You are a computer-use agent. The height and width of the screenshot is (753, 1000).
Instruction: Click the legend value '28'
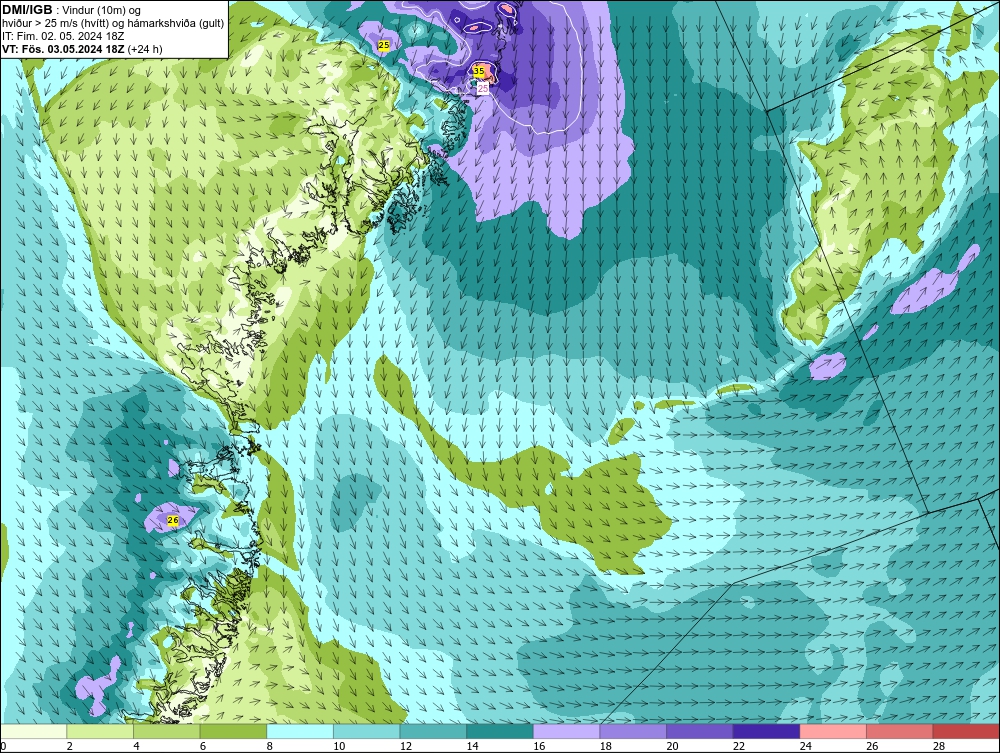click(939, 747)
